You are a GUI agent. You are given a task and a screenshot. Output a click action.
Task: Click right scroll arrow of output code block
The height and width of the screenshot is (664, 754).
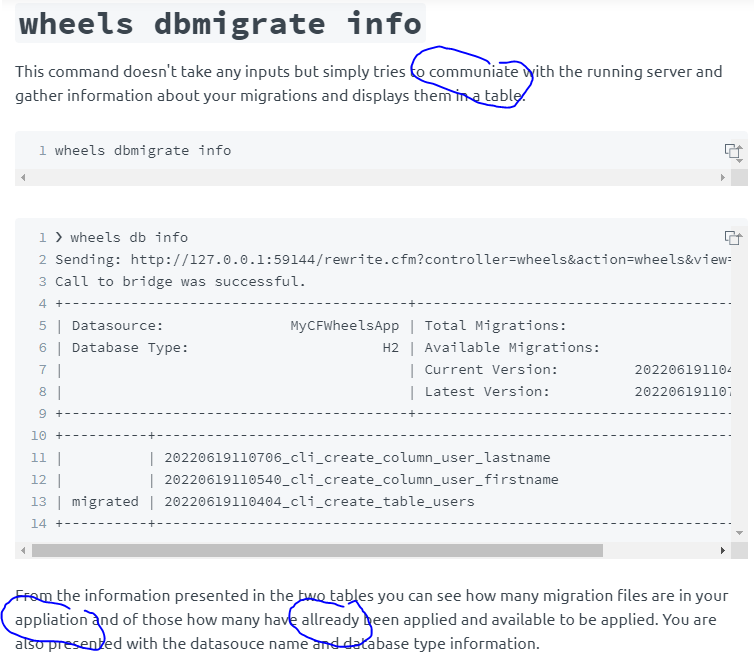pyautogui.click(x=722, y=550)
